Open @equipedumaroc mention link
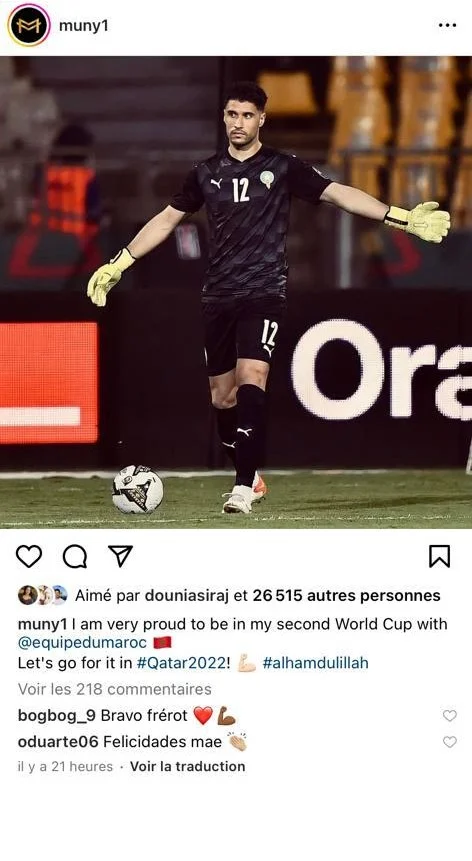This screenshot has width=472, height=861. tap(82, 643)
